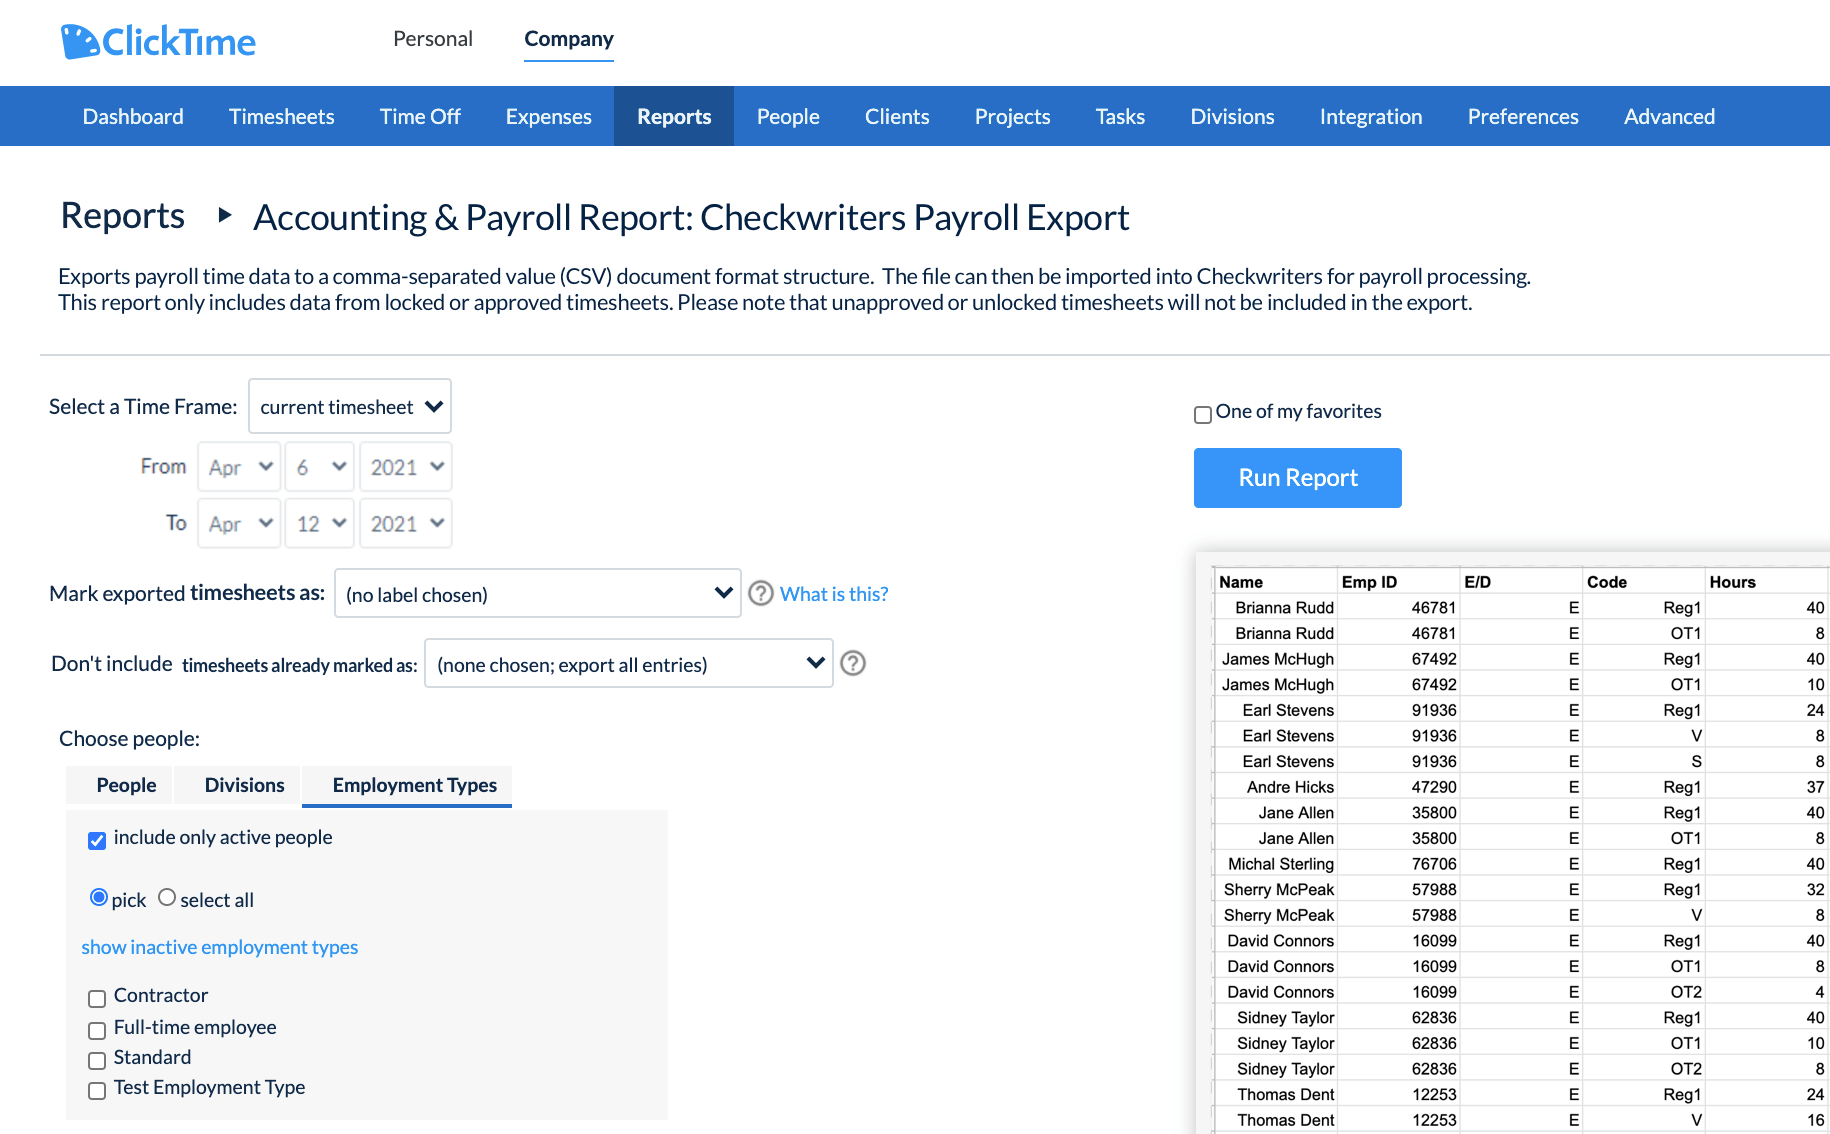Viewport: 1830px width, 1134px height.
Task: Check the Full-time employee checkbox
Action: 97,1030
